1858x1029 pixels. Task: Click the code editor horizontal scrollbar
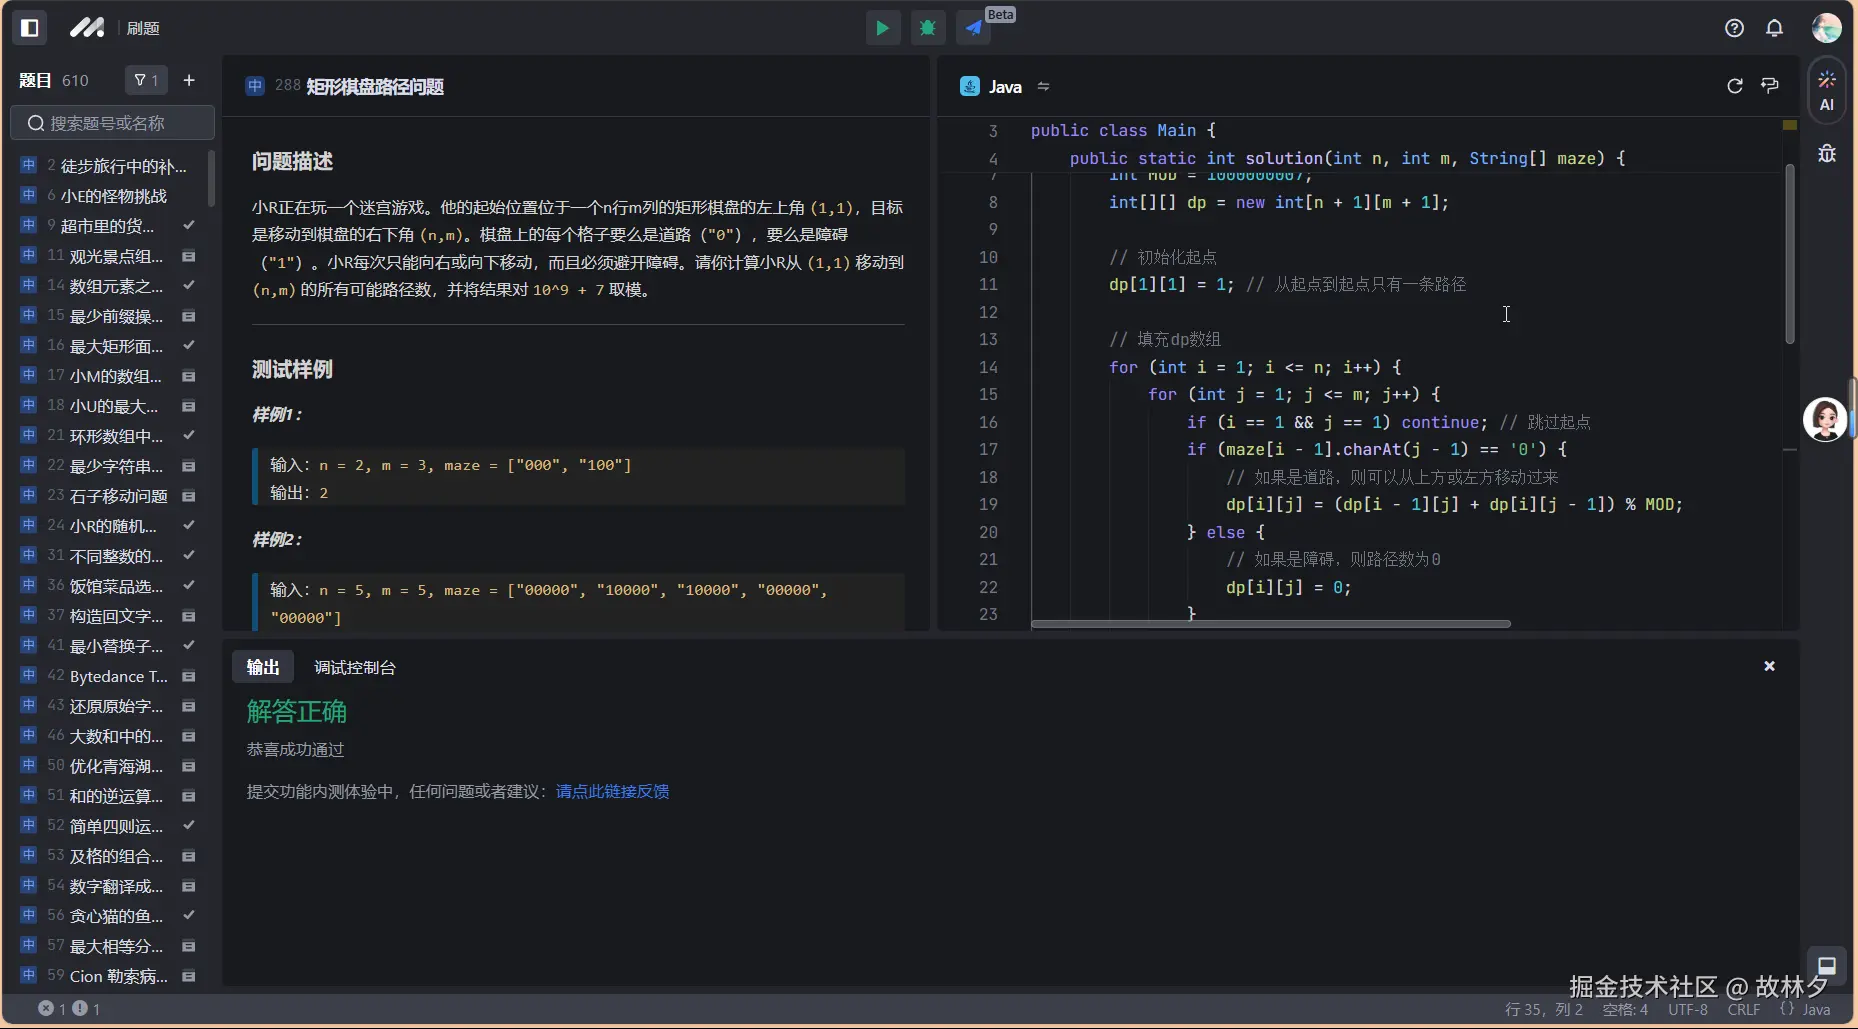pos(1270,624)
